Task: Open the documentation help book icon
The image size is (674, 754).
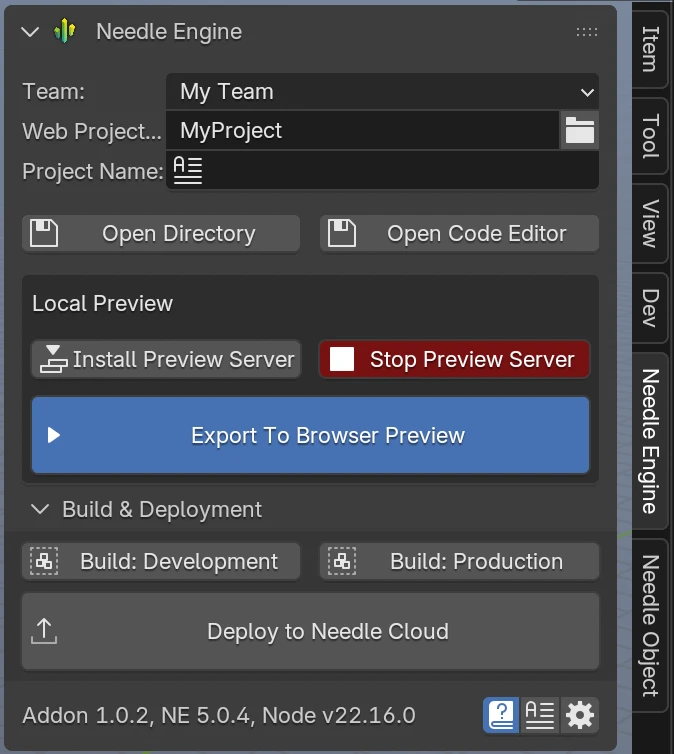Action: (501, 715)
